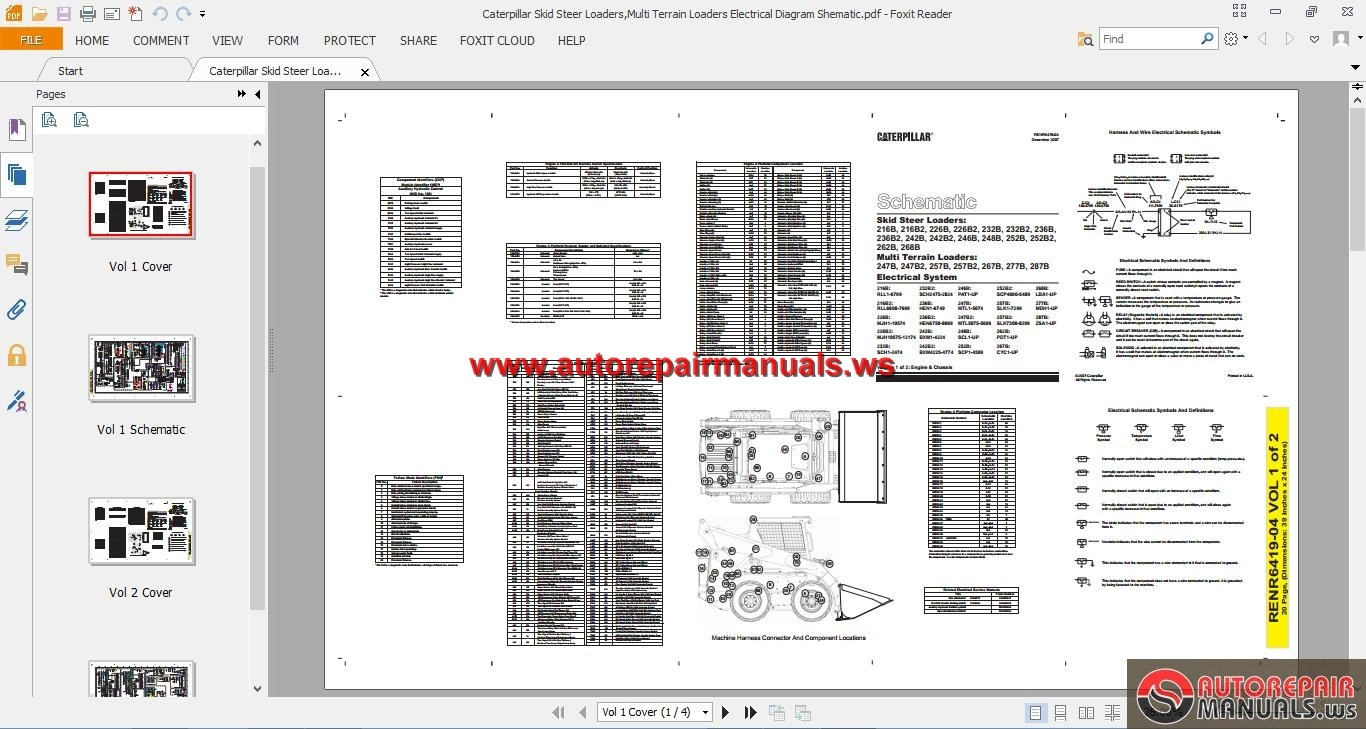Image resolution: width=1366 pixels, height=729 pixels.
Task: Click the Print icon in quick toolbar
Action: [x=87, y=14]
